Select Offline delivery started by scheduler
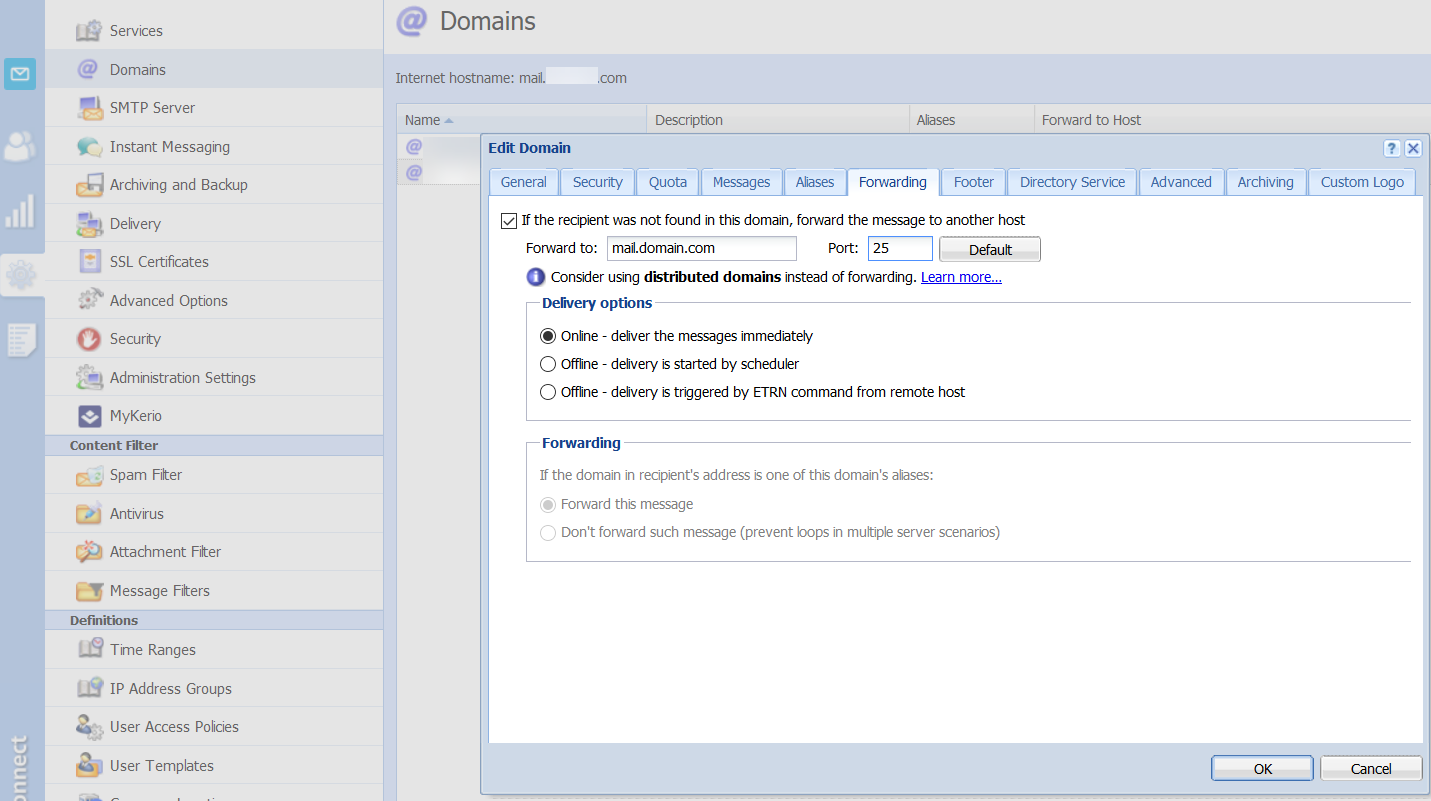Image resolution: width=1431 pixels, height=801 pixels. pyautogui.click(x=548, y=364)
